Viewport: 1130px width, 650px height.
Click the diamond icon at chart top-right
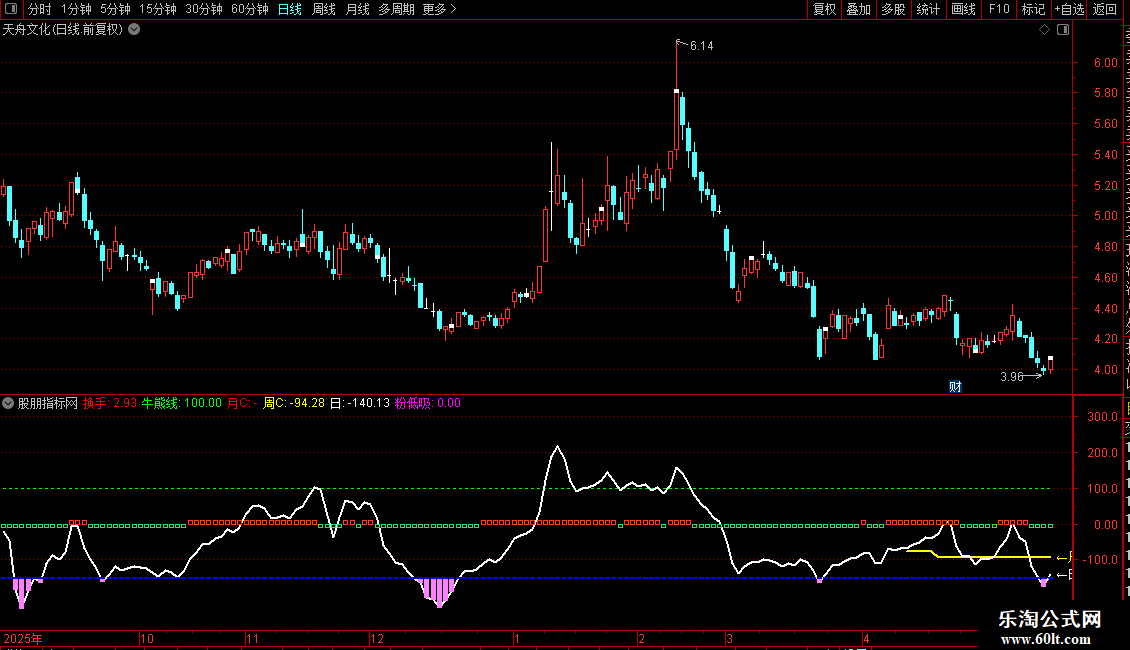click(1044, 30)
